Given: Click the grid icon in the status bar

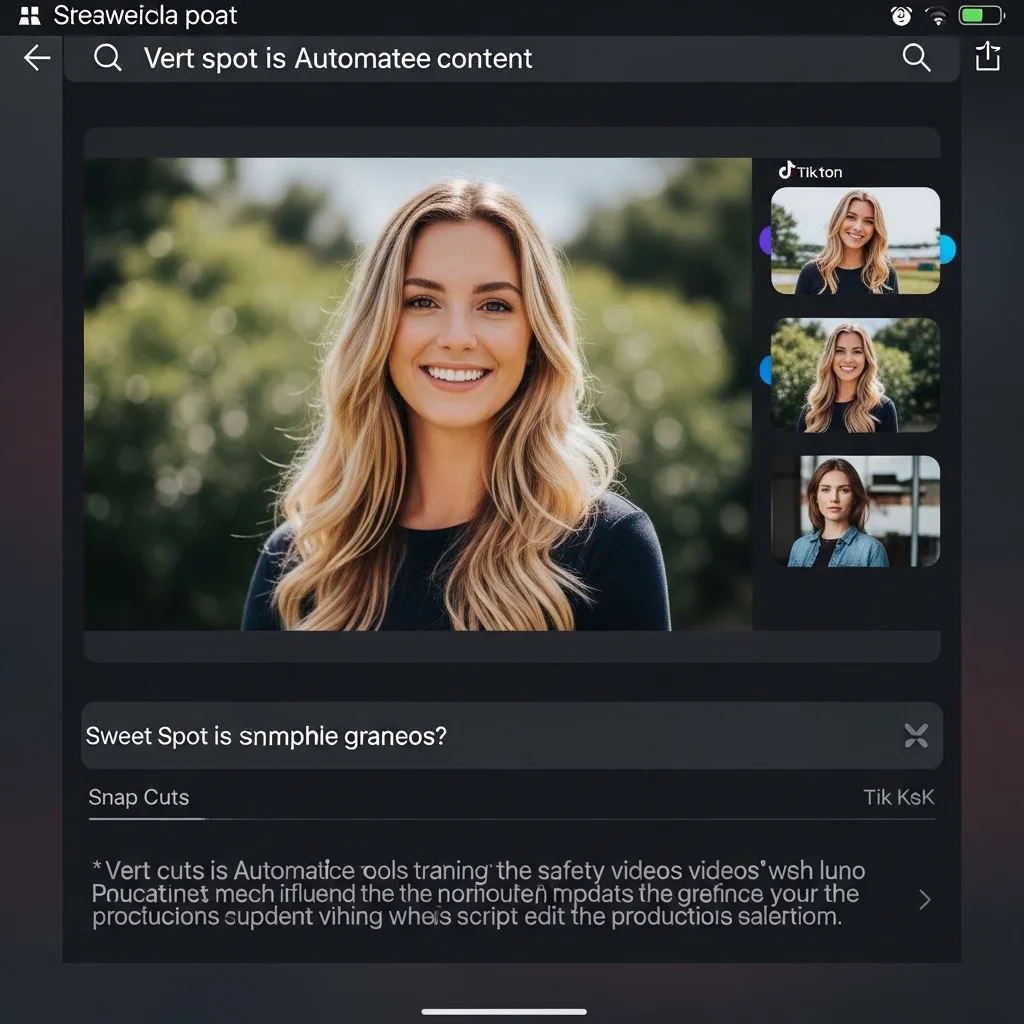Looking at the screenshot, I should pos(29,16).
